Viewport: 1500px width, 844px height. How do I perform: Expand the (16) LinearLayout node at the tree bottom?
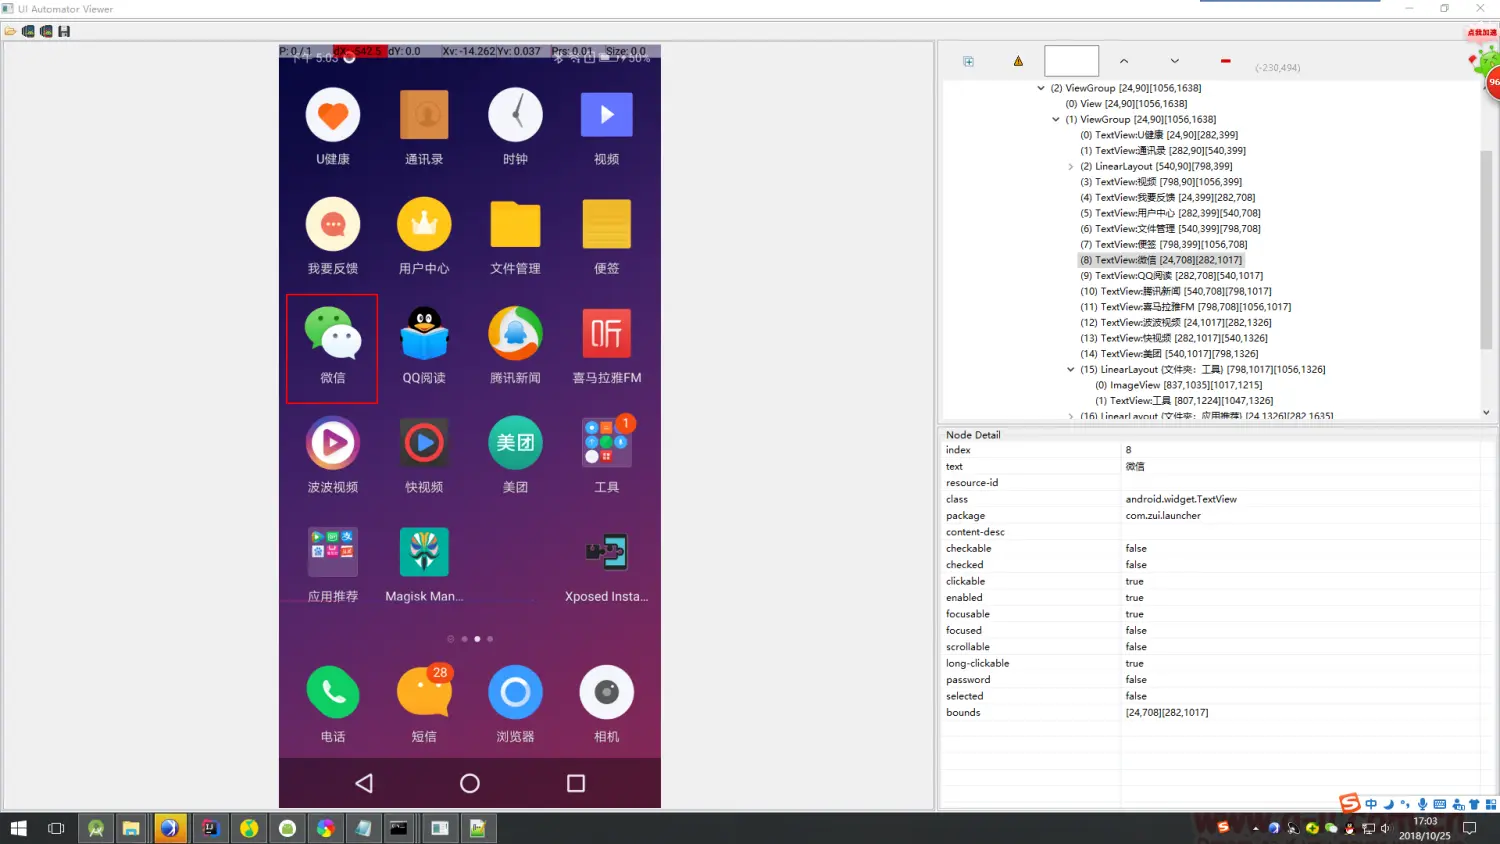pyautogui.click(x=1070, y=416)
